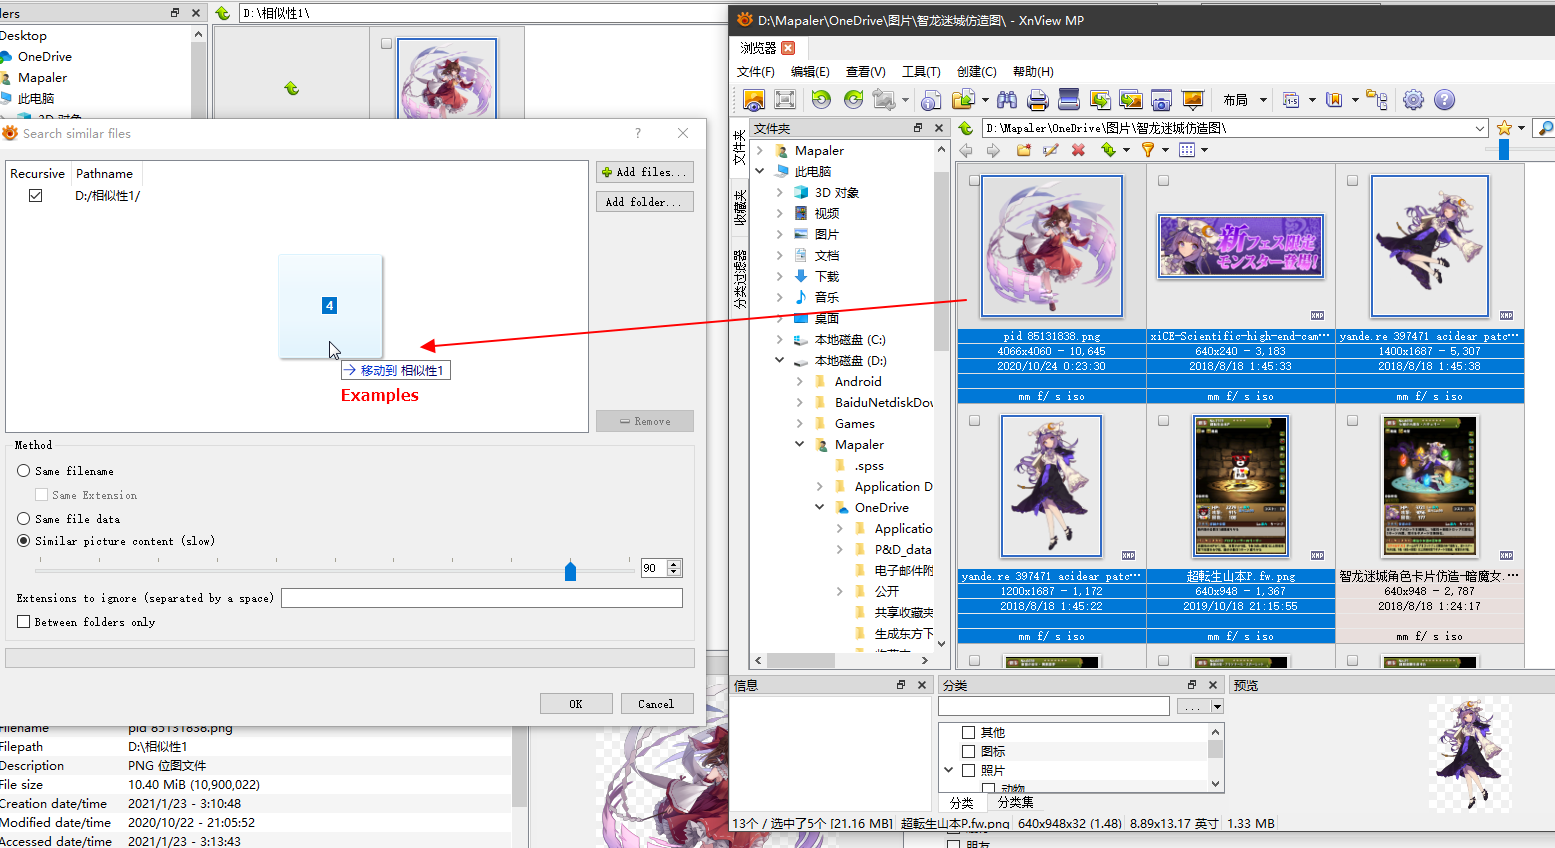Expand the Android folder node
1555x848 pixels.
pos(800,382)
